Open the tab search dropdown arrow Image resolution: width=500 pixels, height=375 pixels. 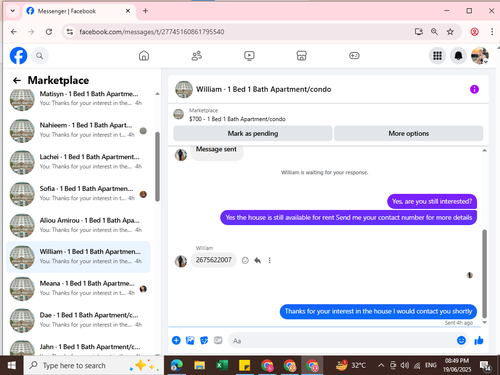point(12,11)
